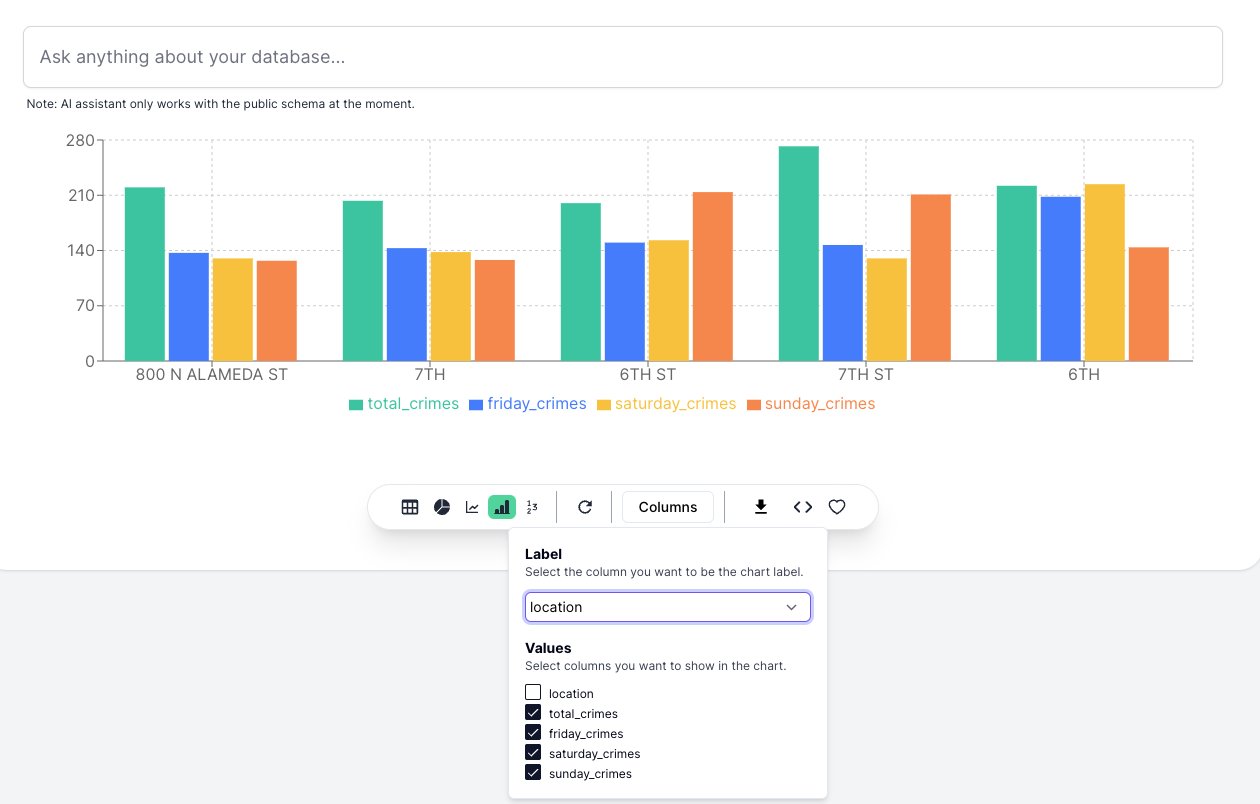Image resolution: width=1260 pixels, height=804 pixels.
Task: Click the green total_crimes bar for 7TH ST
Action: tap(799, 253)
